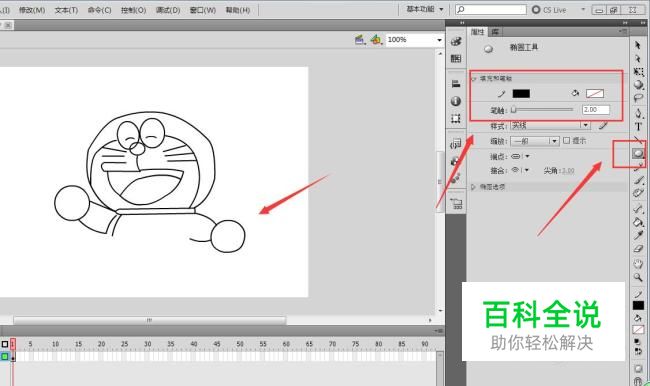Screen dimensions: 650x386
Task: Select the Zoom magnifier tool
Action: pyautogui.click(x=638, y=277)
